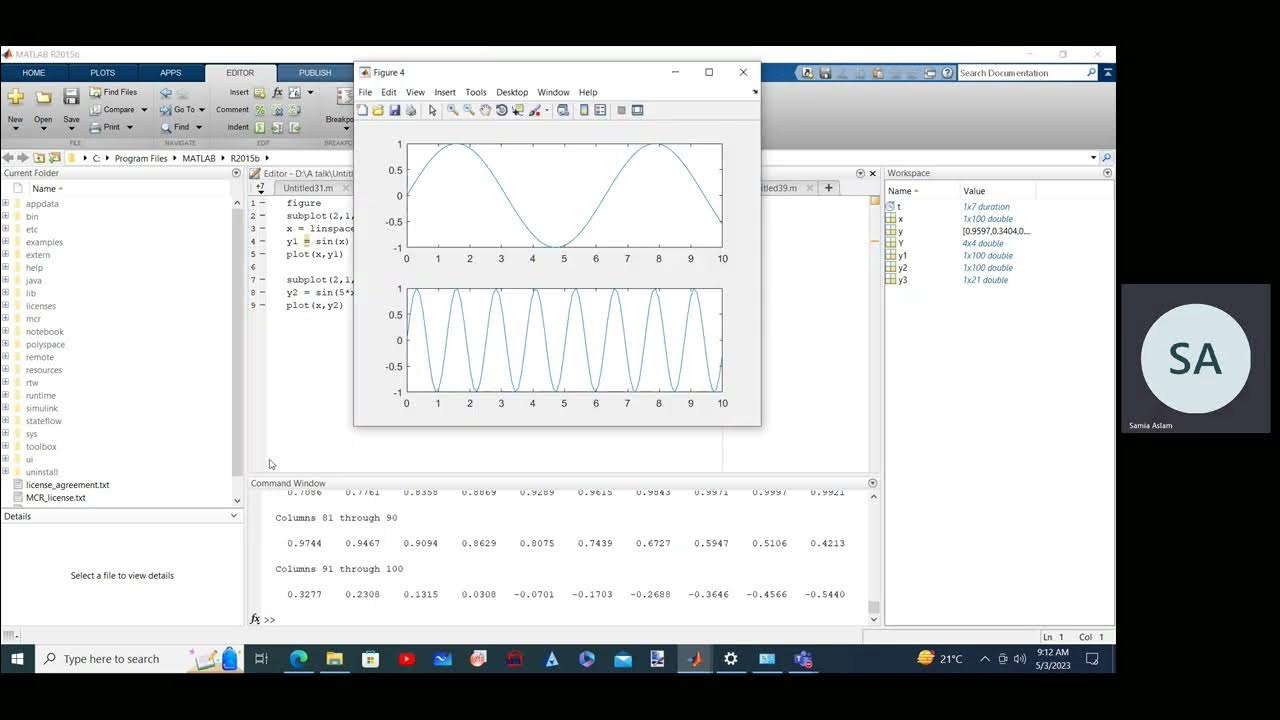
Task: Open the Tools menu in Figure 4
Action: coord(476,92)
